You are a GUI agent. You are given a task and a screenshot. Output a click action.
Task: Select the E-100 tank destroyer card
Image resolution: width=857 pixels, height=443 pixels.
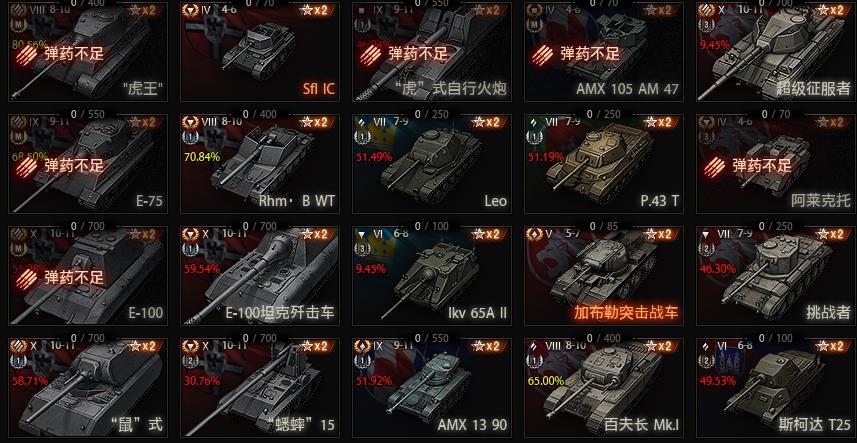[260, 276]
